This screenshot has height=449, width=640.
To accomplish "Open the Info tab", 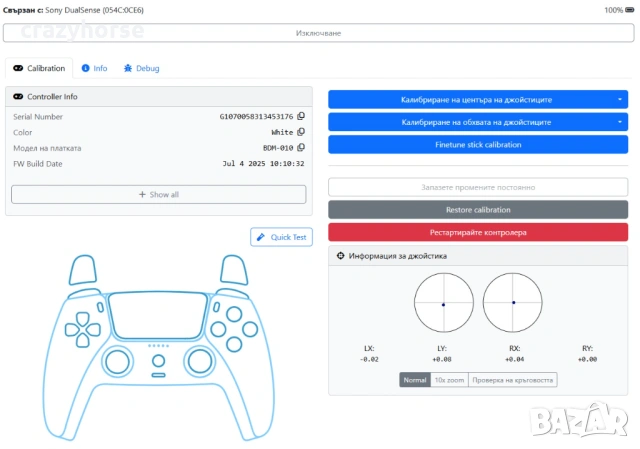I will [x=94, y=68].
